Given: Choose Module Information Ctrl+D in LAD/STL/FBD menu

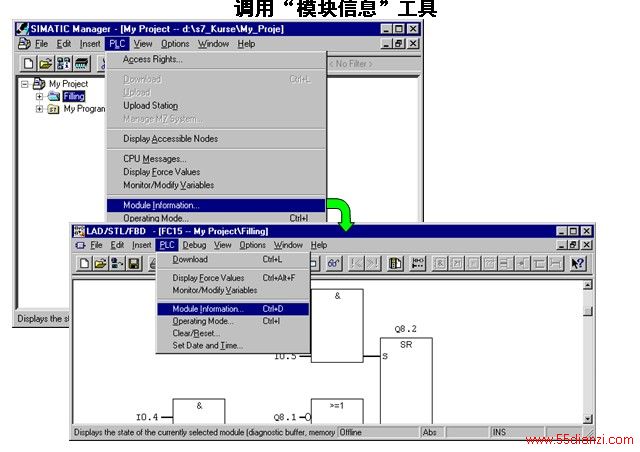Looking at the screenshot, I should click(233, 309).
